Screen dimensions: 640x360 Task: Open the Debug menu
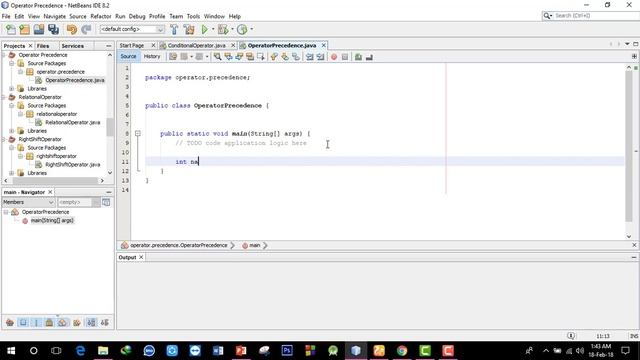pos(137,16)
